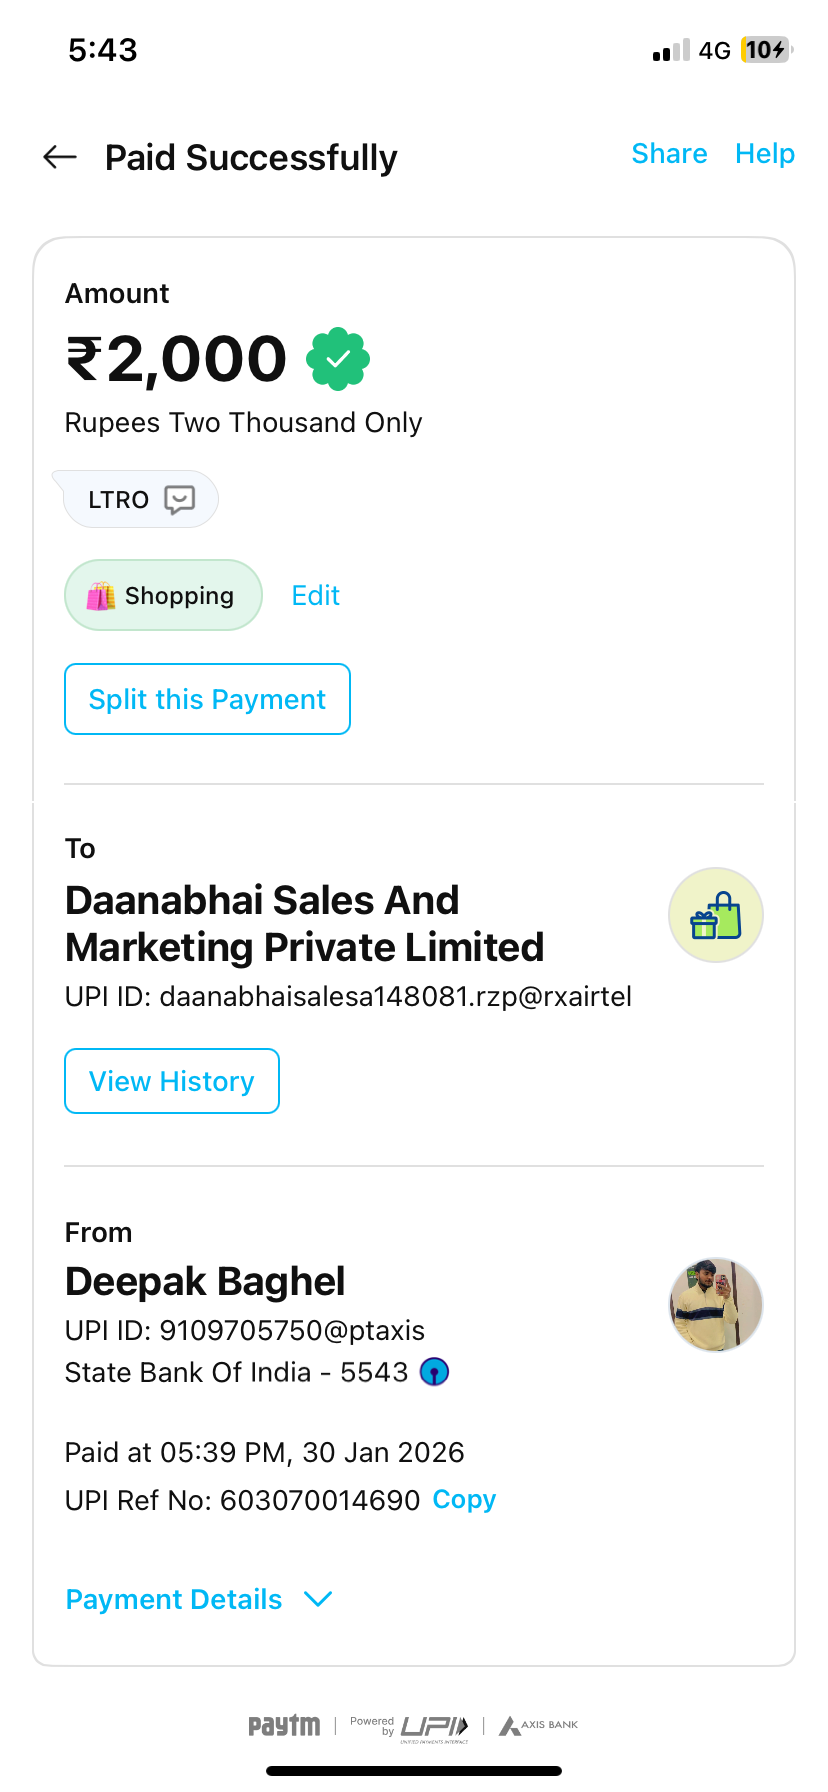Copy the UPI reference number
The image size is (828, 1792).
click(x=464, y=1499)
